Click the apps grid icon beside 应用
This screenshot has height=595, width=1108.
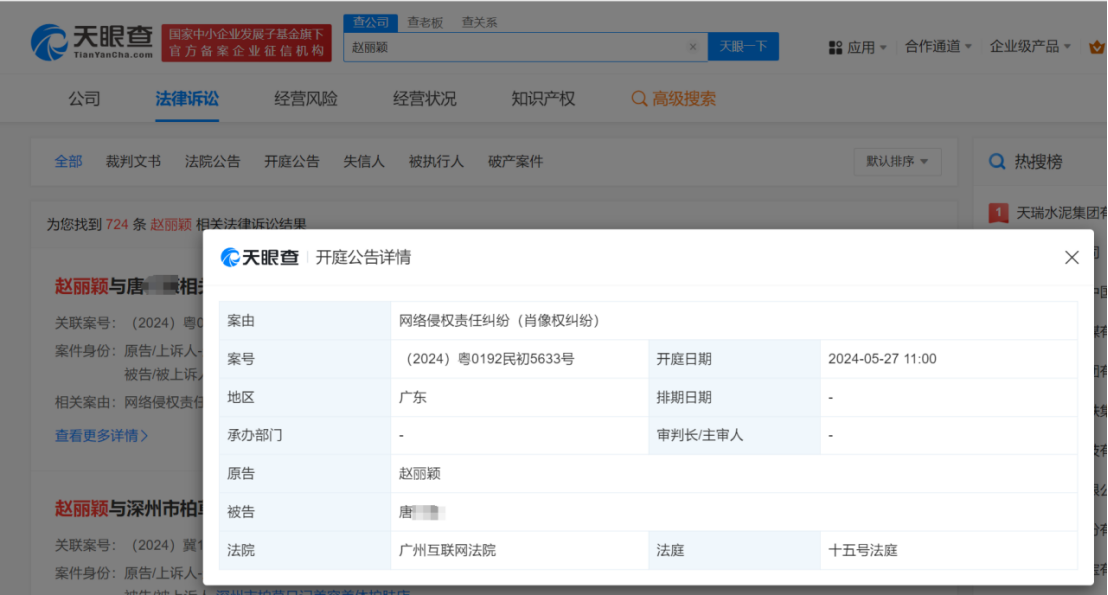coord(836,46)
